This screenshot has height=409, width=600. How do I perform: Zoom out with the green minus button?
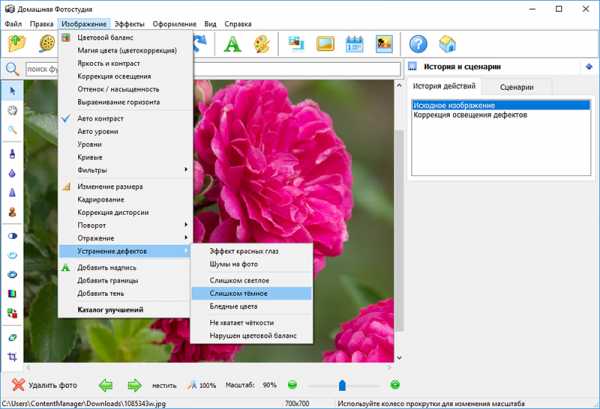pyautogui.click(x=292, y=385)
